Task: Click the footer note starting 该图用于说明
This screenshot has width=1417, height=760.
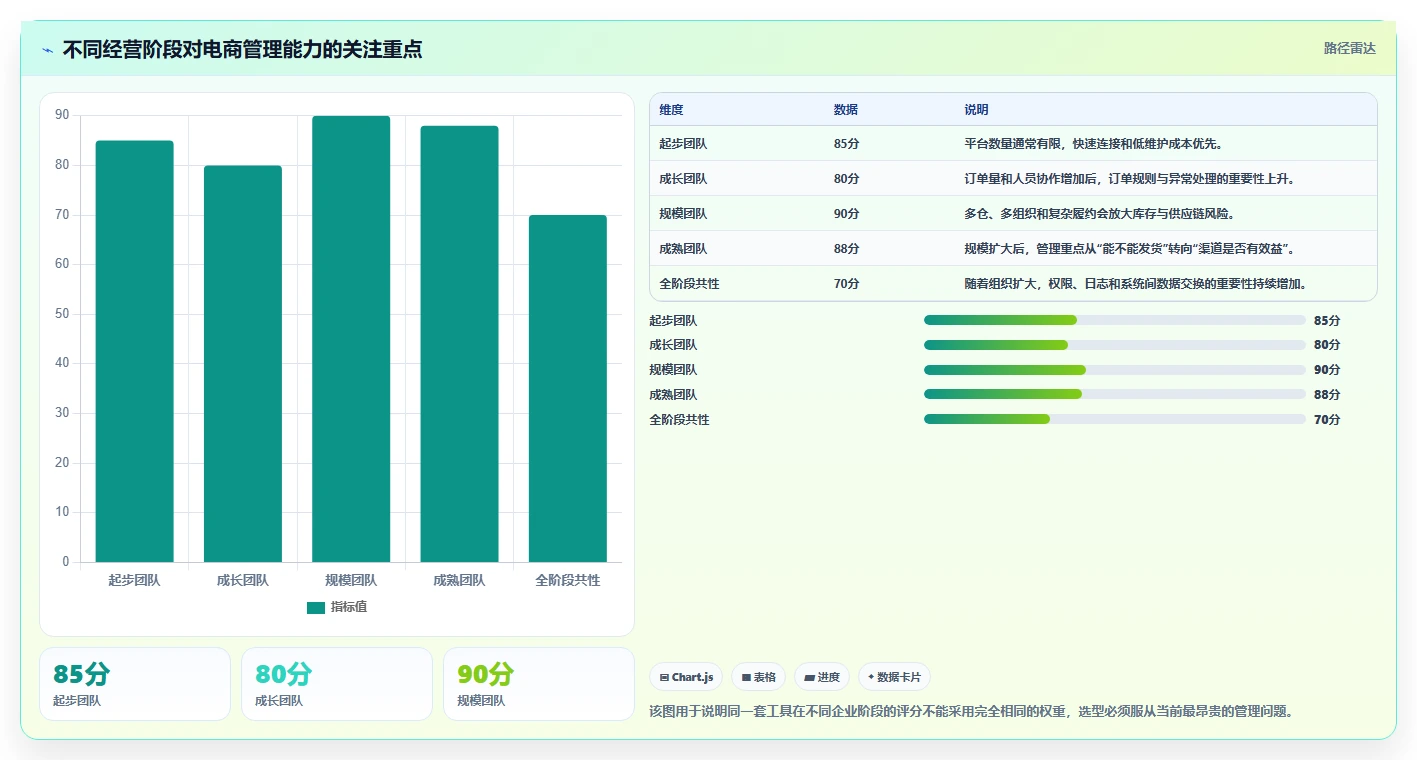Action: pyautogui.click(x=972, y=712)
